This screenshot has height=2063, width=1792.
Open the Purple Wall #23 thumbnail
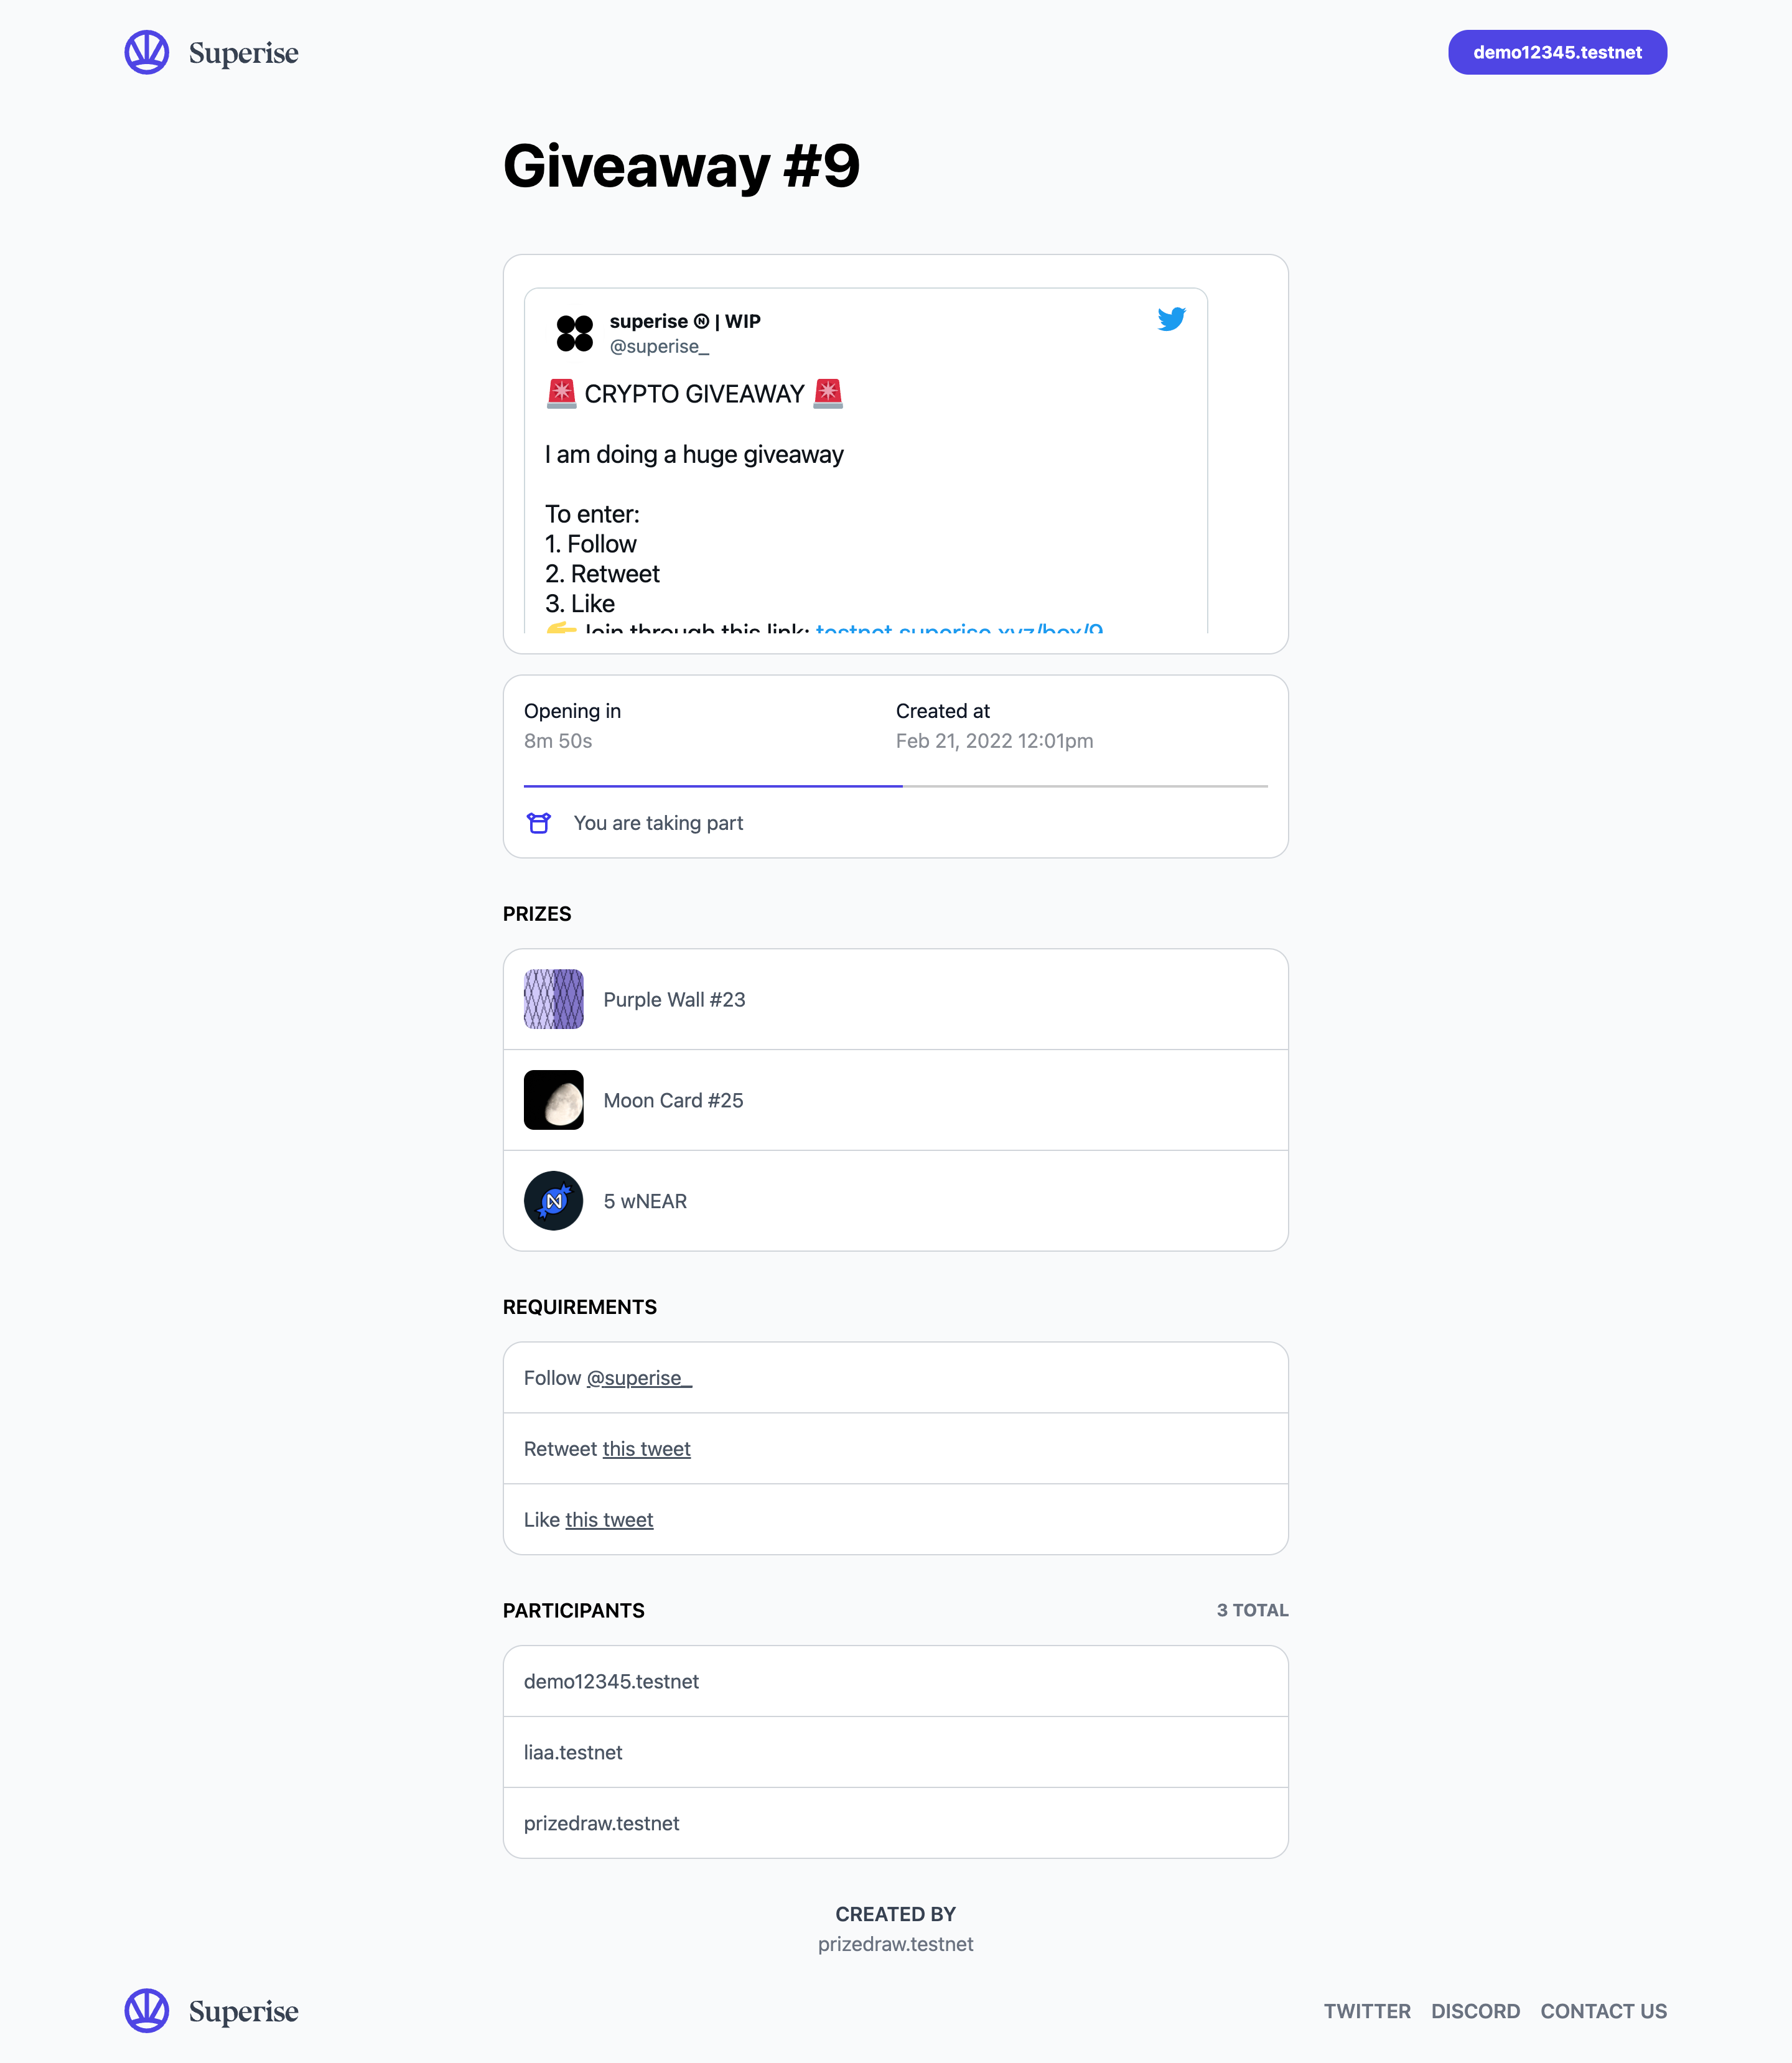pos(554,999)
